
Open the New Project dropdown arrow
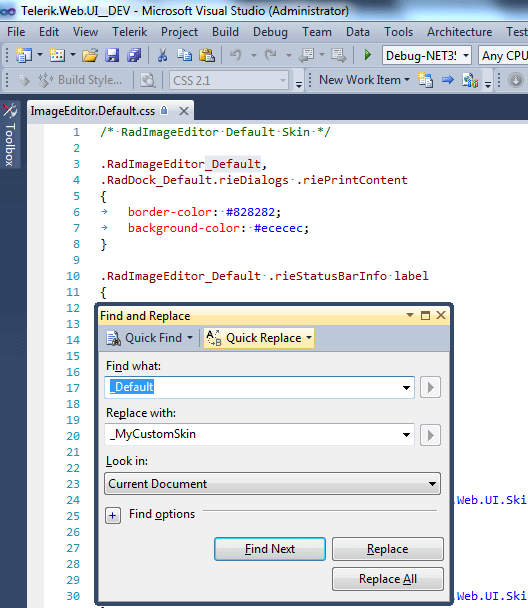(40, 55)
